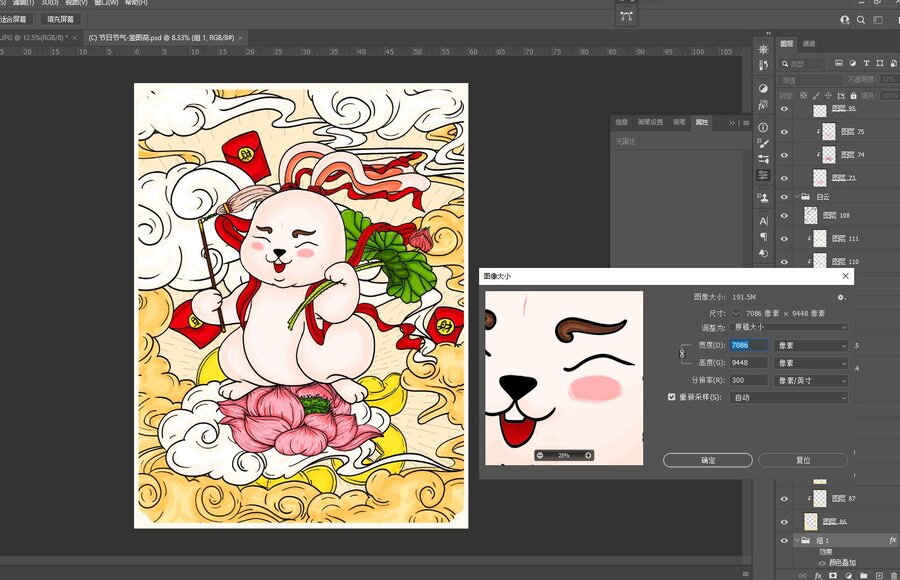Hide layer 108 with eye icon
Viewport: 900px width, 580px height.
785,215
